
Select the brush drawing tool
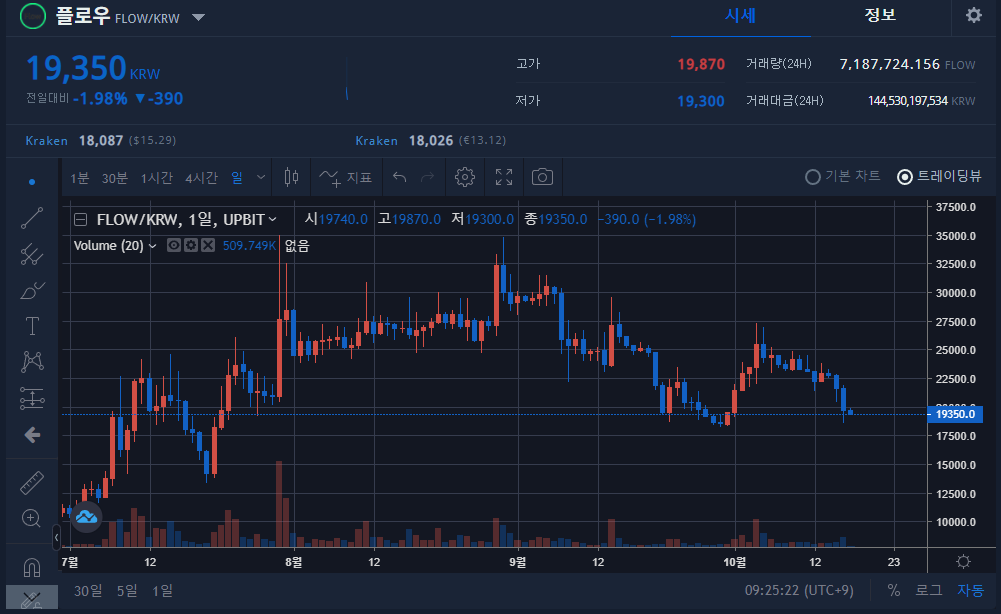click(x=32, y=290)
